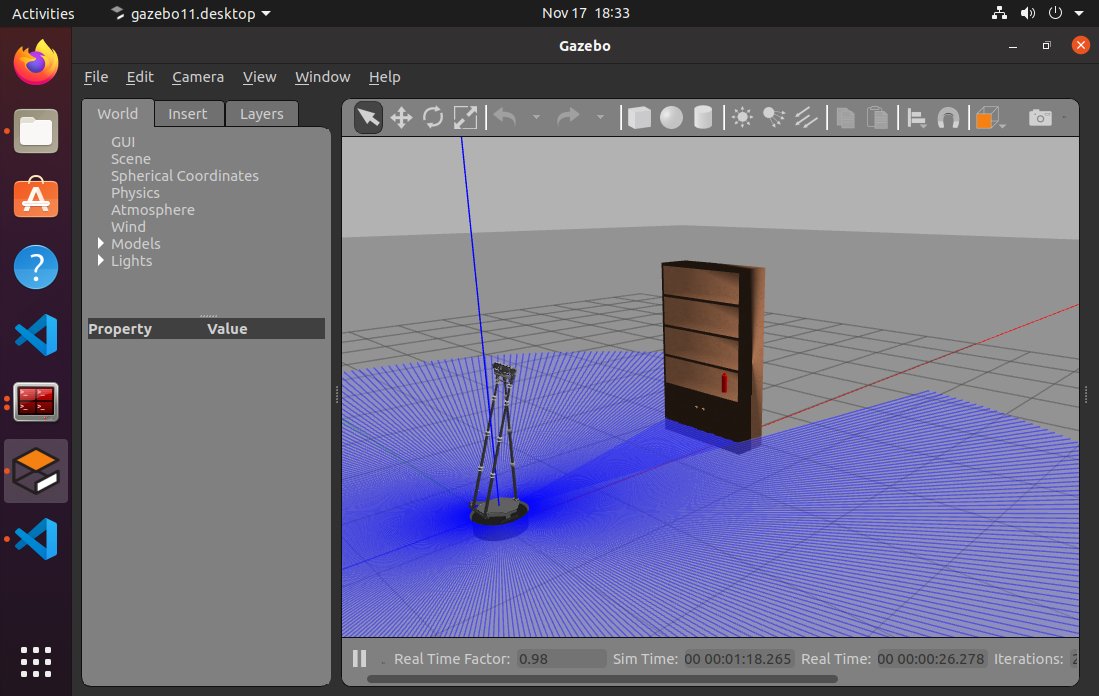
Task: Take a screenshot with camera icon
Action: click(1040, 118)
